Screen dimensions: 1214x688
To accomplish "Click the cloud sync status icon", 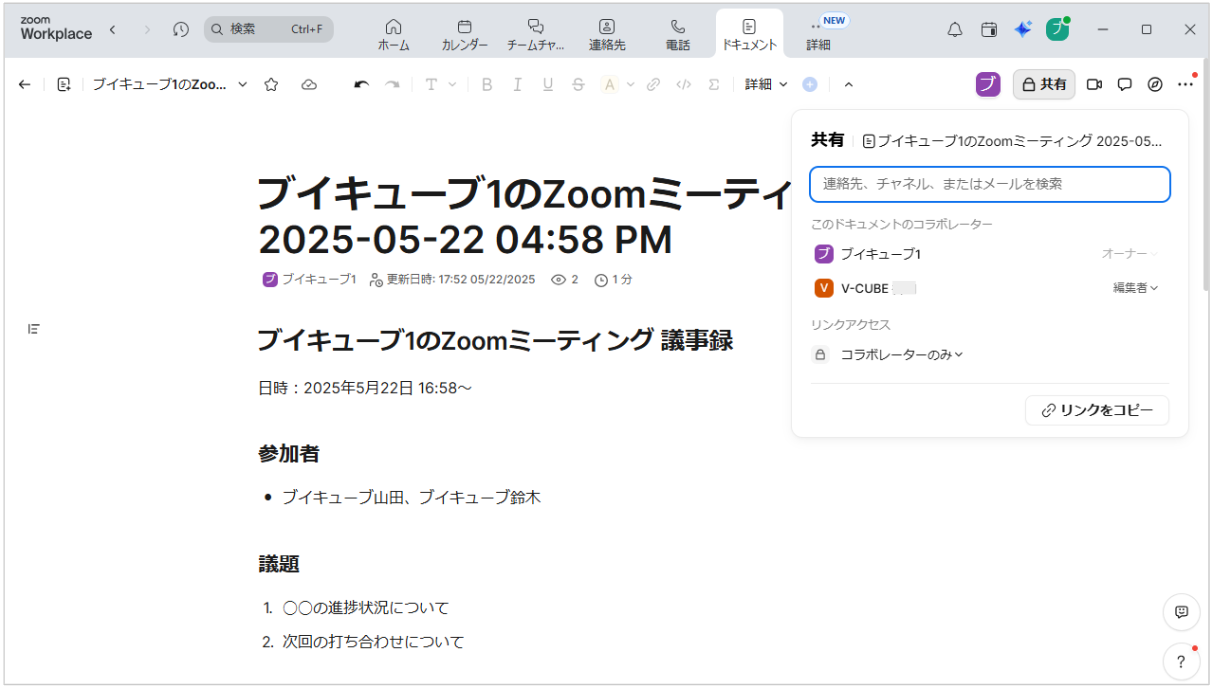I will [309, 85].
